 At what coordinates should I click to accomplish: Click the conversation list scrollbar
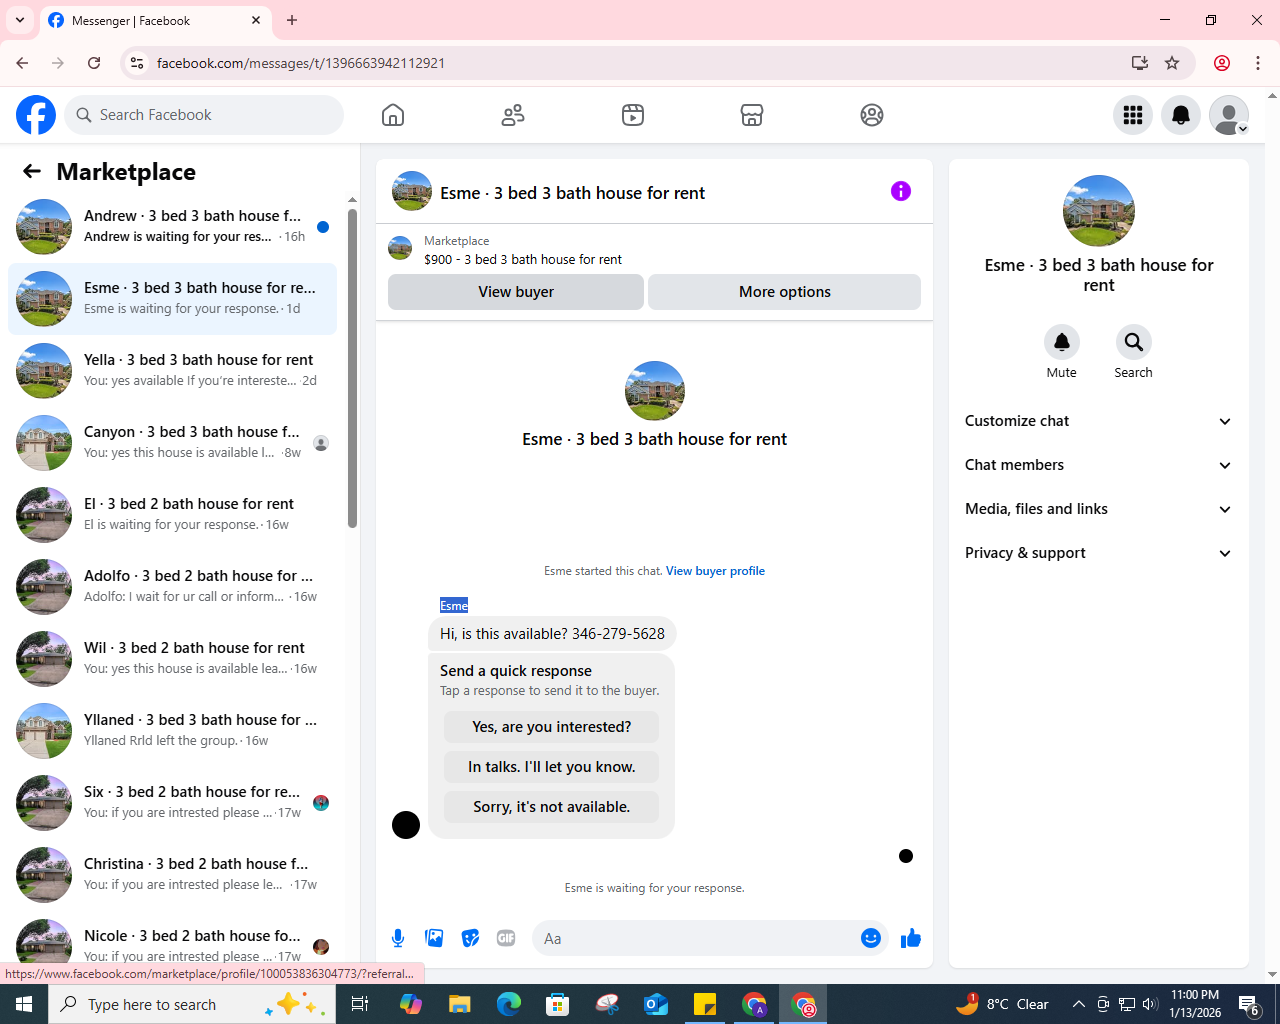pyautogui.click(x=352, y=368)
